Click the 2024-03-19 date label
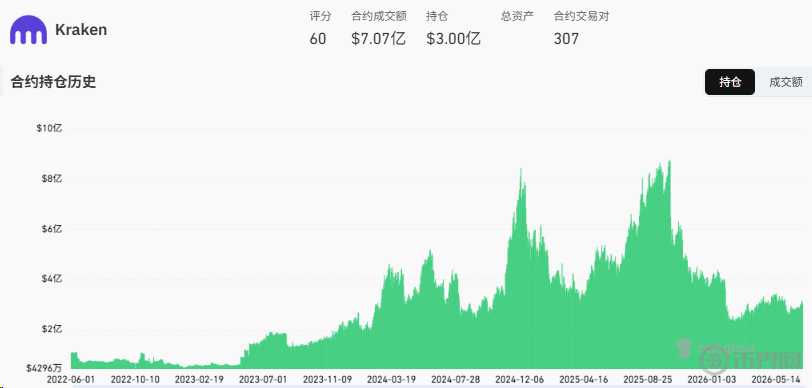The height and width of the screenshot is (388, 812). click(391, 379)
